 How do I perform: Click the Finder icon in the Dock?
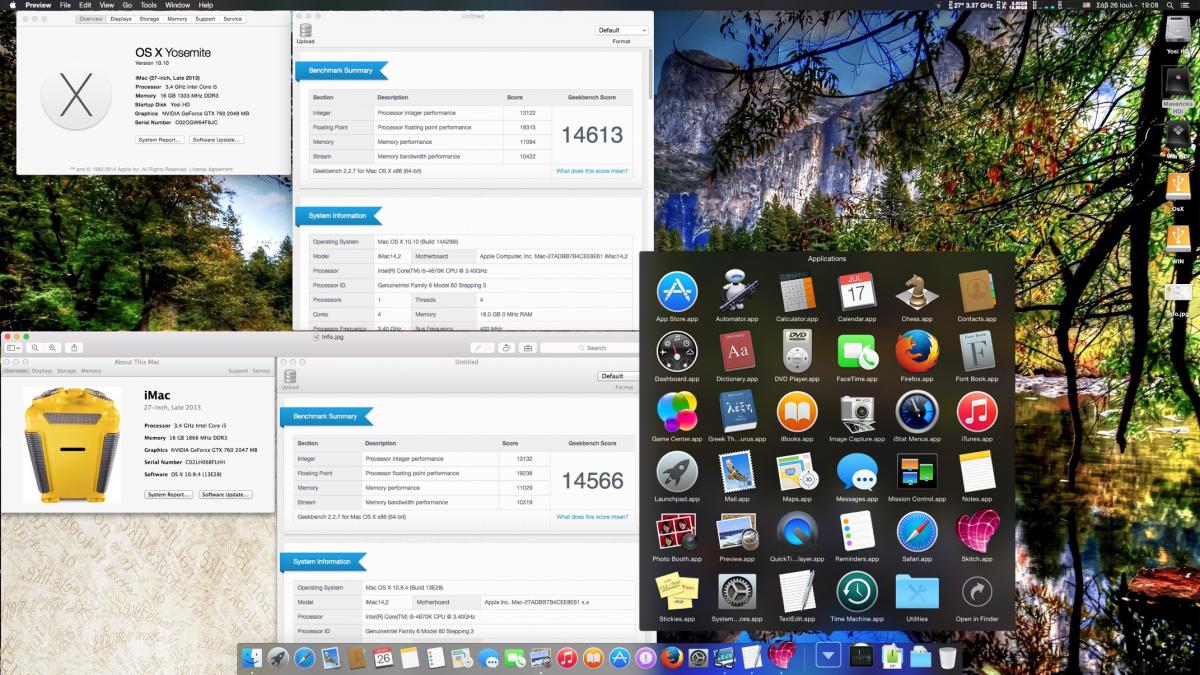click(252, 657)
